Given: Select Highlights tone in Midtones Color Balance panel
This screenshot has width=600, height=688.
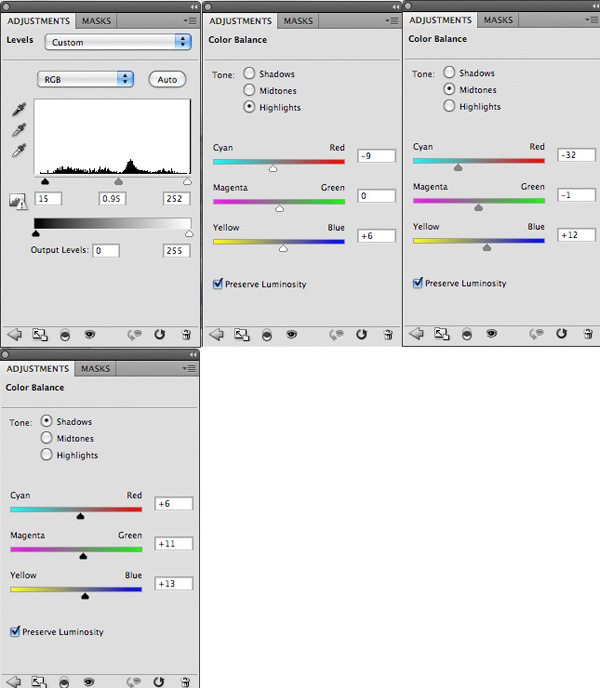Looking at the screenshot, I should (449, 106).
